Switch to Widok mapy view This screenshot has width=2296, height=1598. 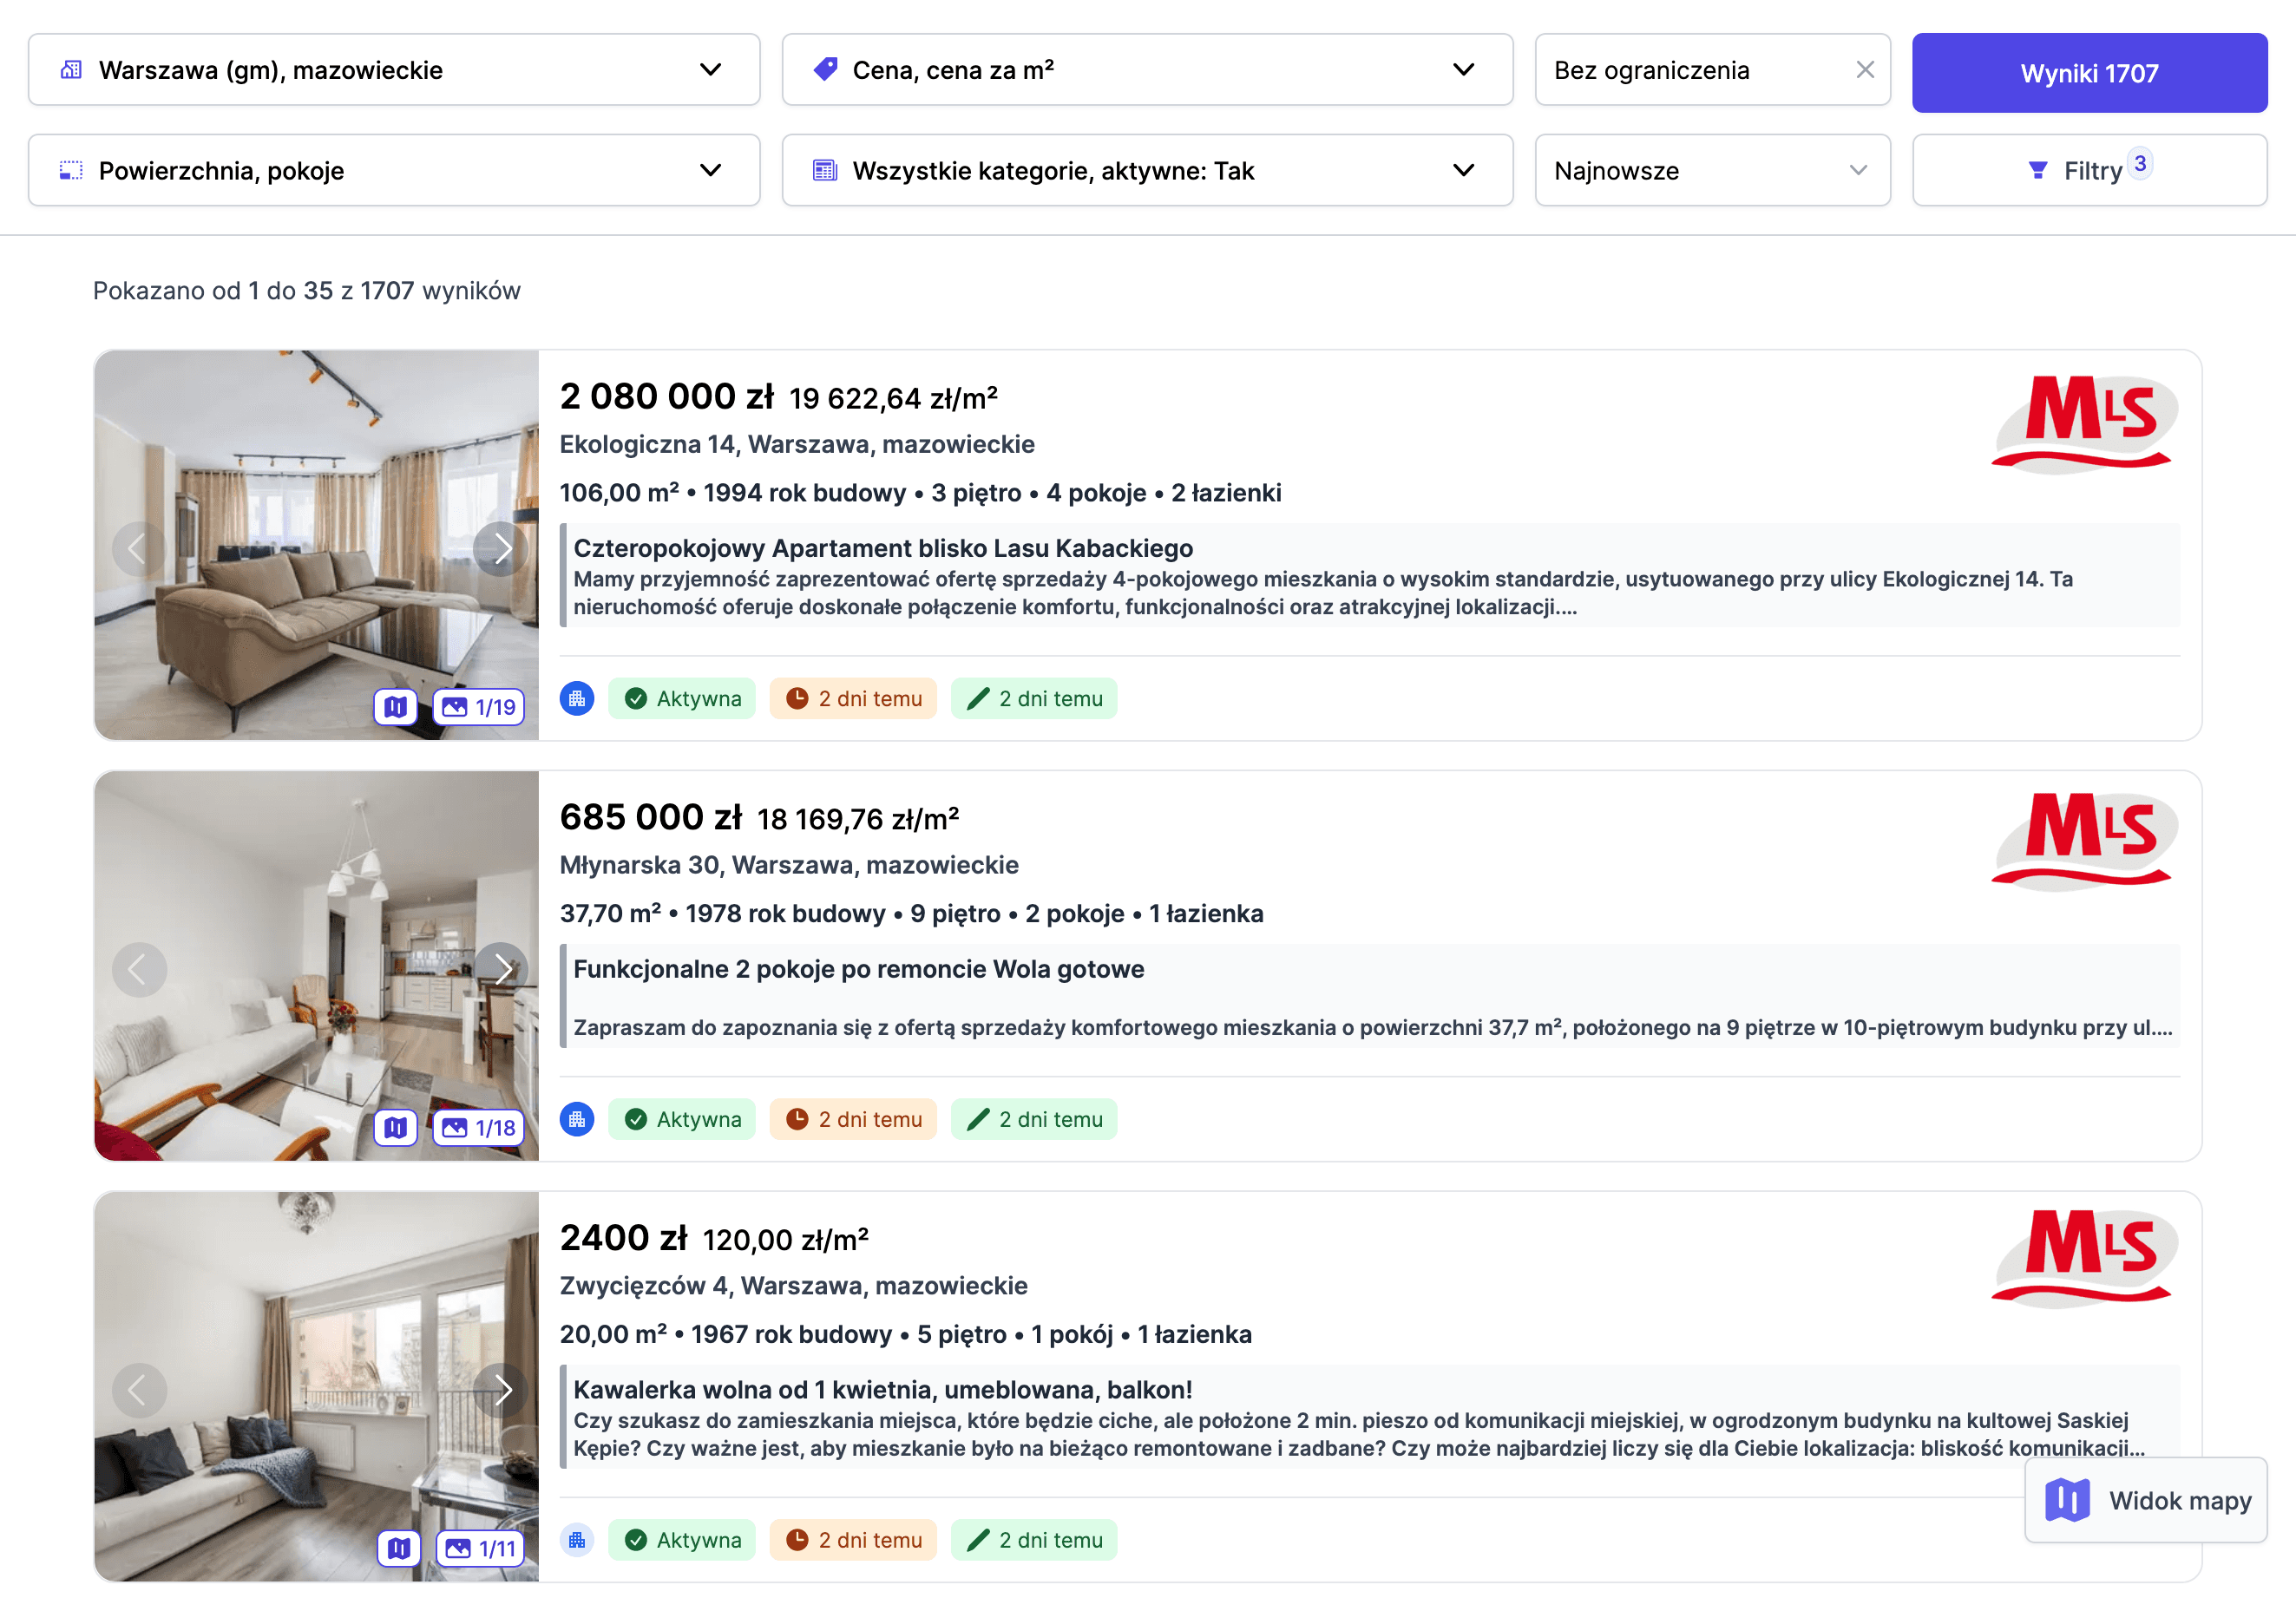[2145, 1500]
